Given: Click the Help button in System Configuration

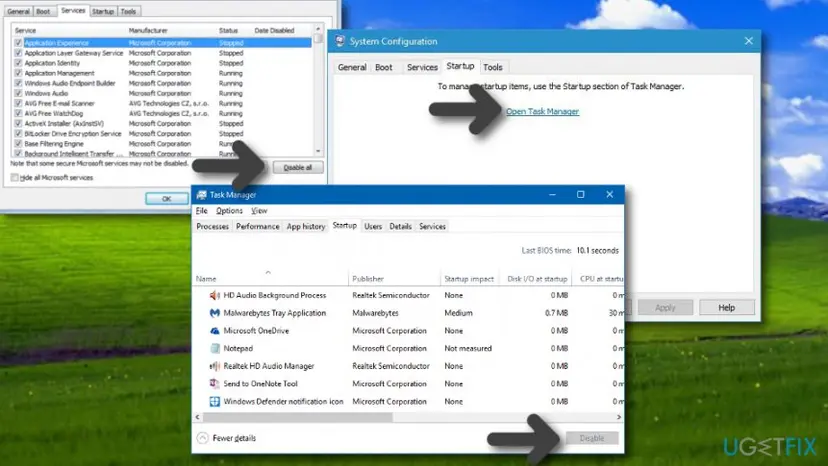Looking at the screenshot, I should [727, 307].
